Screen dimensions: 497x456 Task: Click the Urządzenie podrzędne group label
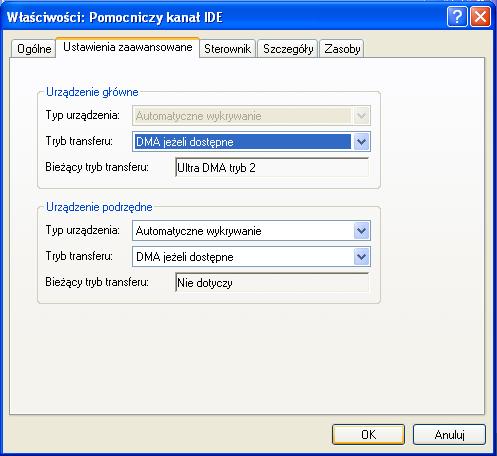[99, 207]
